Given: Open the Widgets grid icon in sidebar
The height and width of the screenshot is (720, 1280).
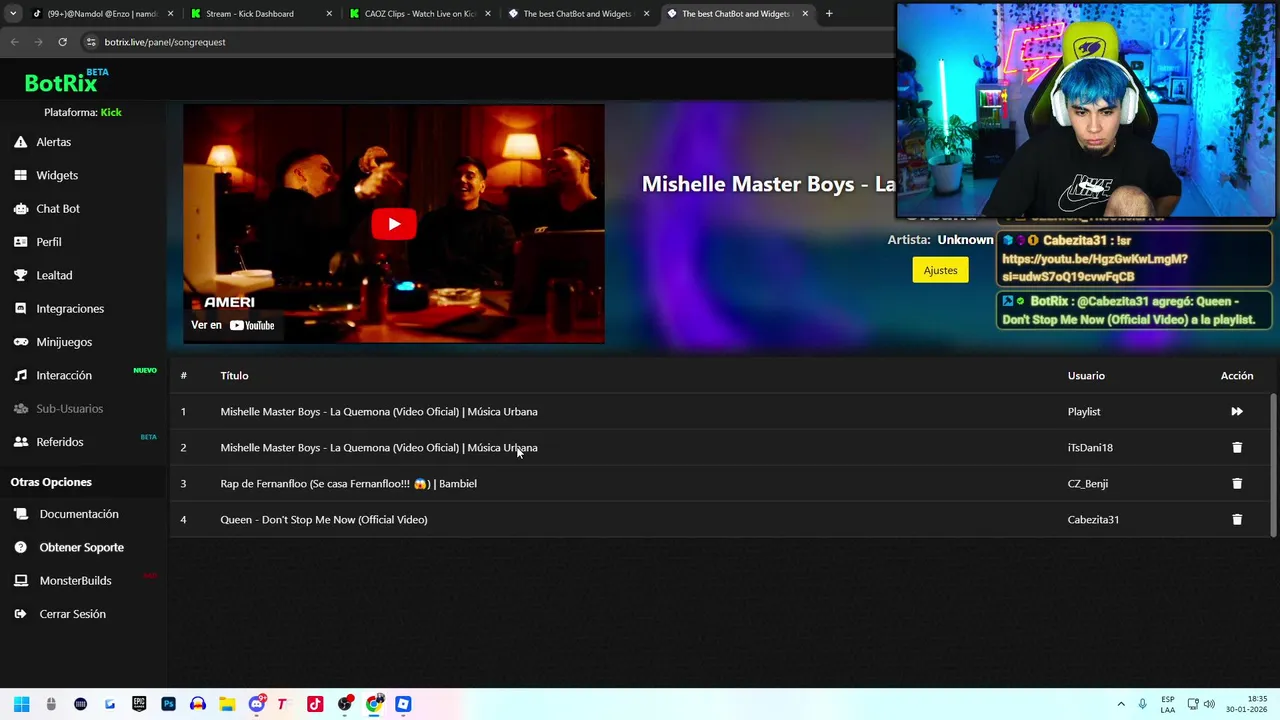Looking at the screenshot, I should pos(20,175).
